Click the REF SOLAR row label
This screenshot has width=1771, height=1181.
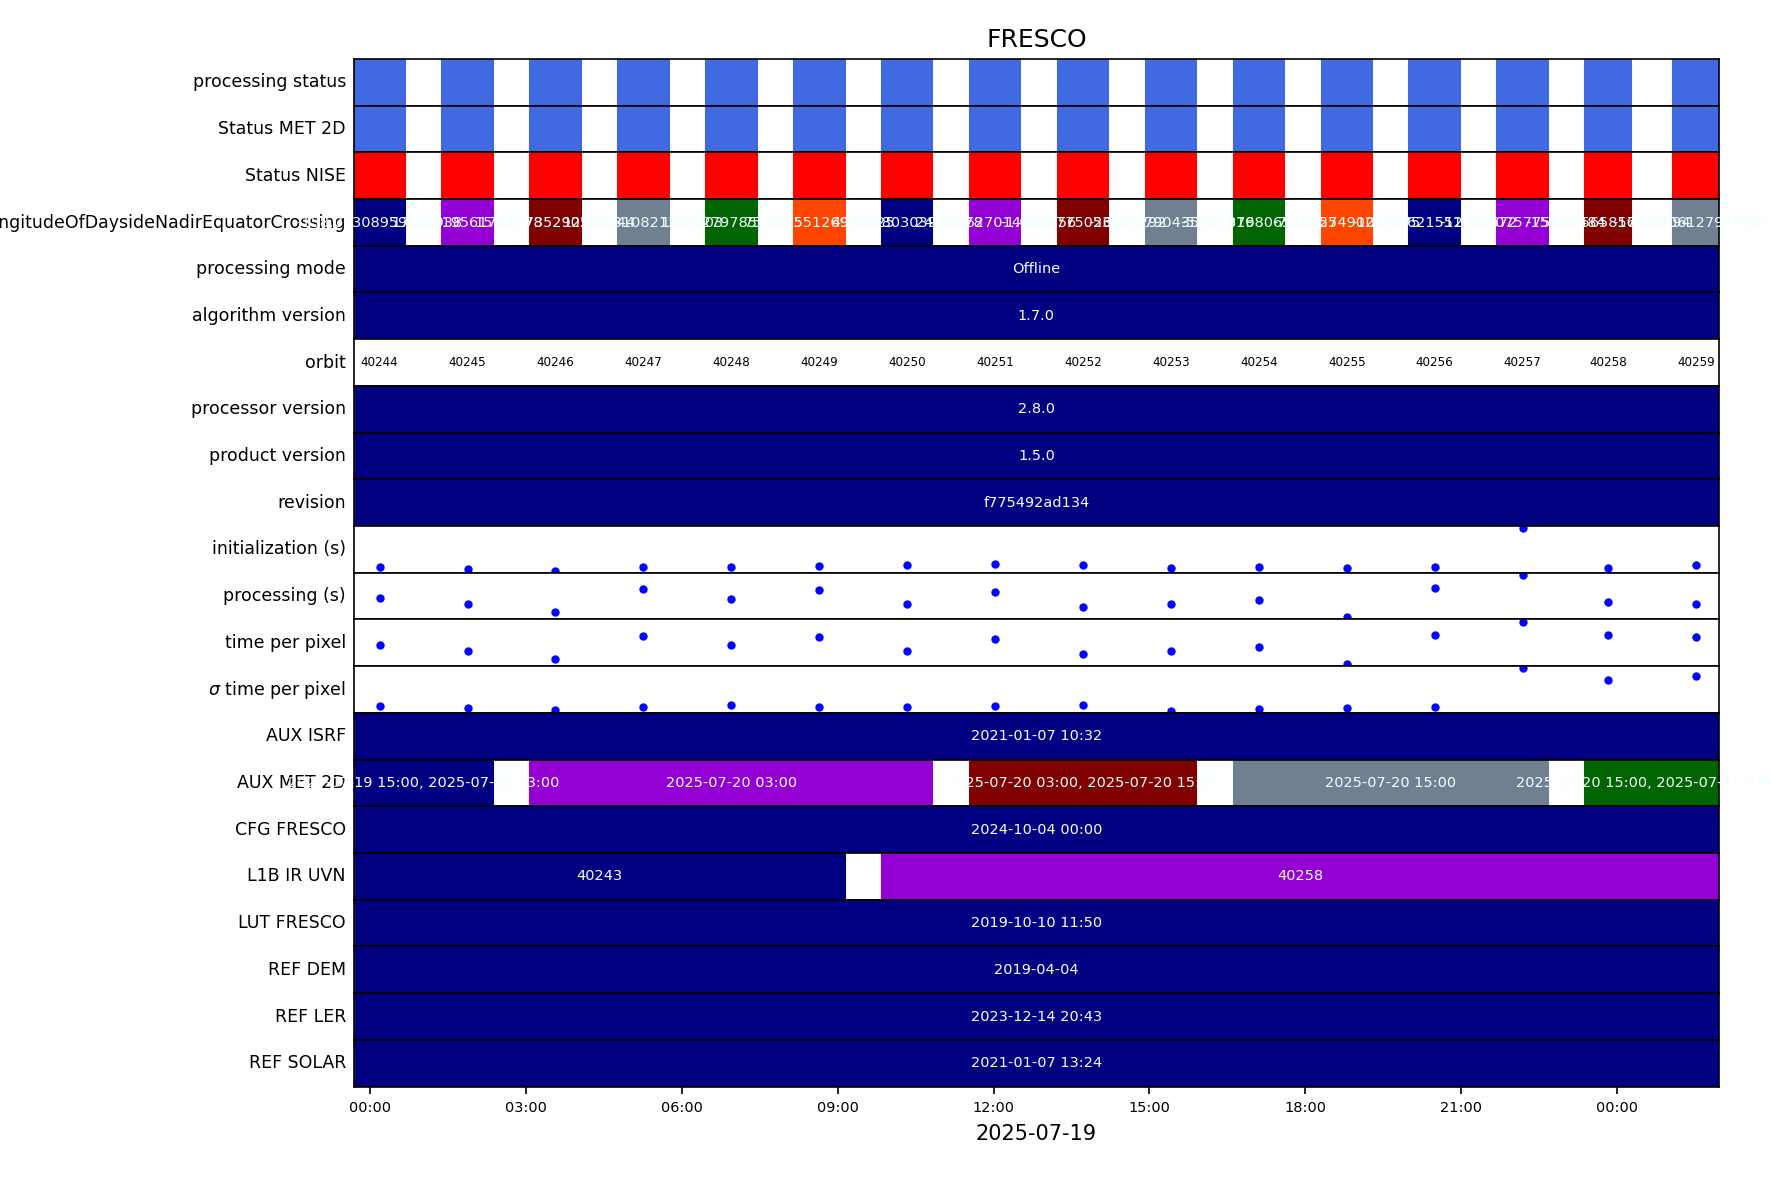point(297,1063)
